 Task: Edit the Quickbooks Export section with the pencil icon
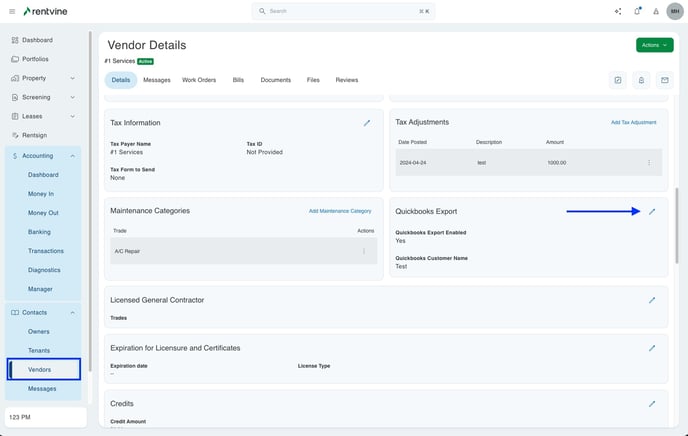point(652,212)
